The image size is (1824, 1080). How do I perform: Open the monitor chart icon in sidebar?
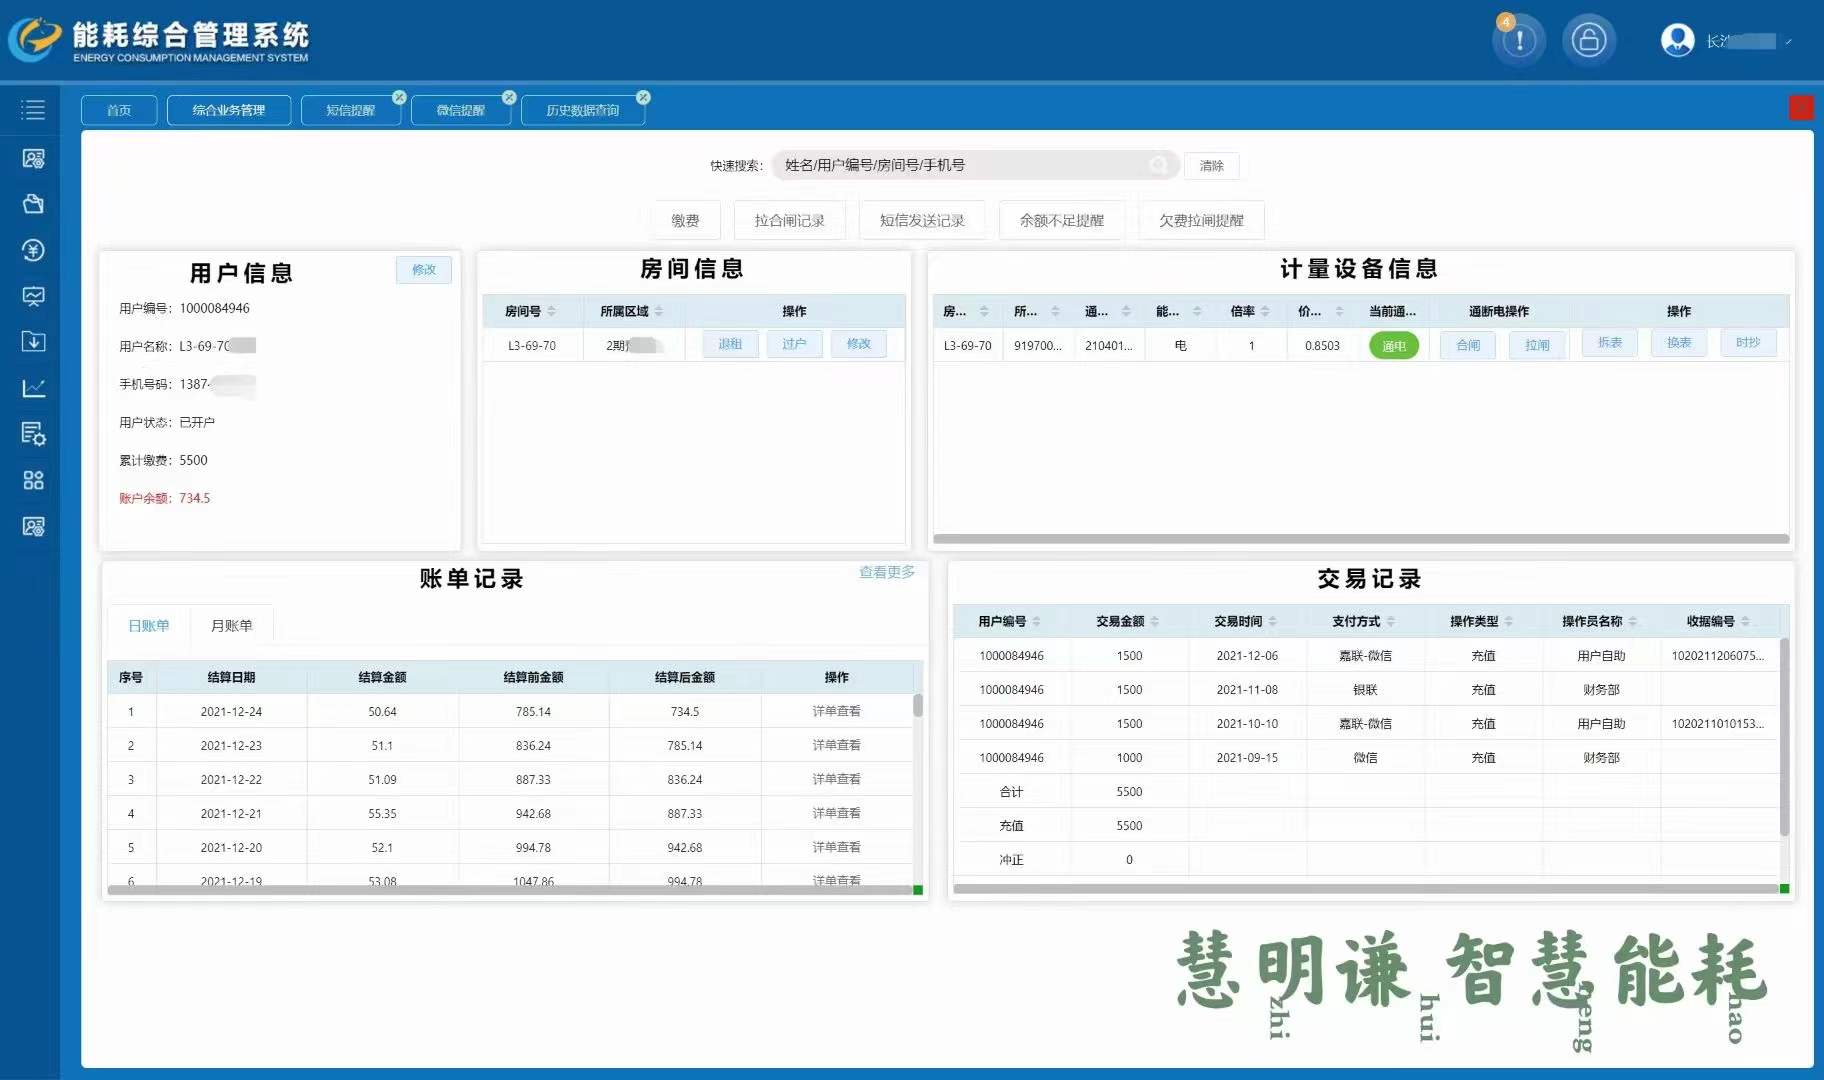point(33,296)
